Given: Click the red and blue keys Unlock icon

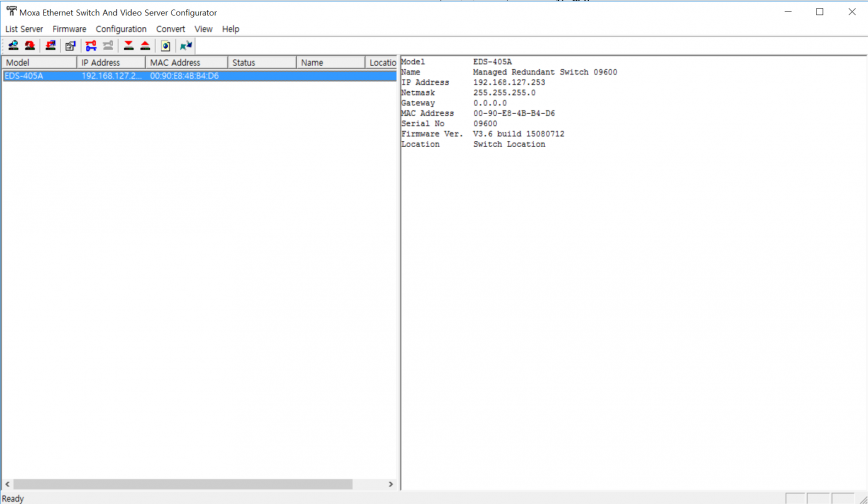Looking at the screenshot, I should pos(91,45).
